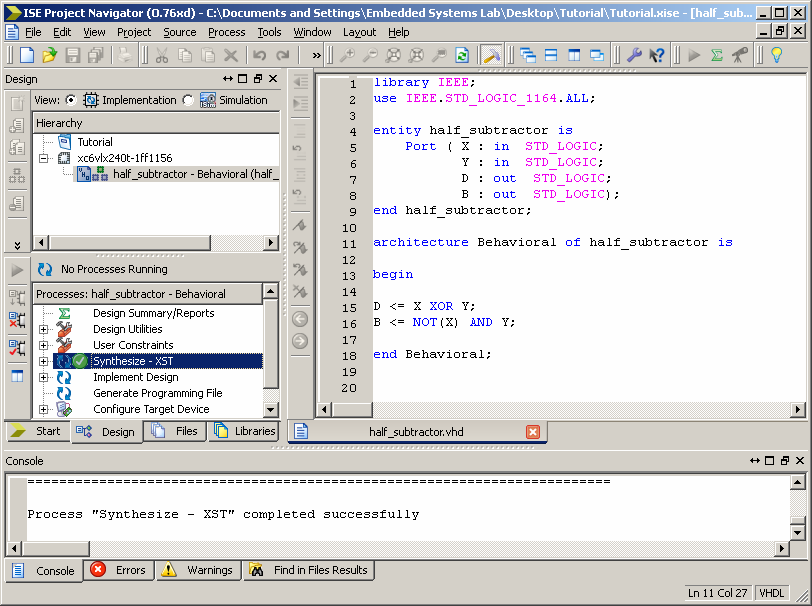Image resolution: width=812 pixels, height=606 pixels.
Task: Click the Open project folder icon
Action: (x=50, y=56)
